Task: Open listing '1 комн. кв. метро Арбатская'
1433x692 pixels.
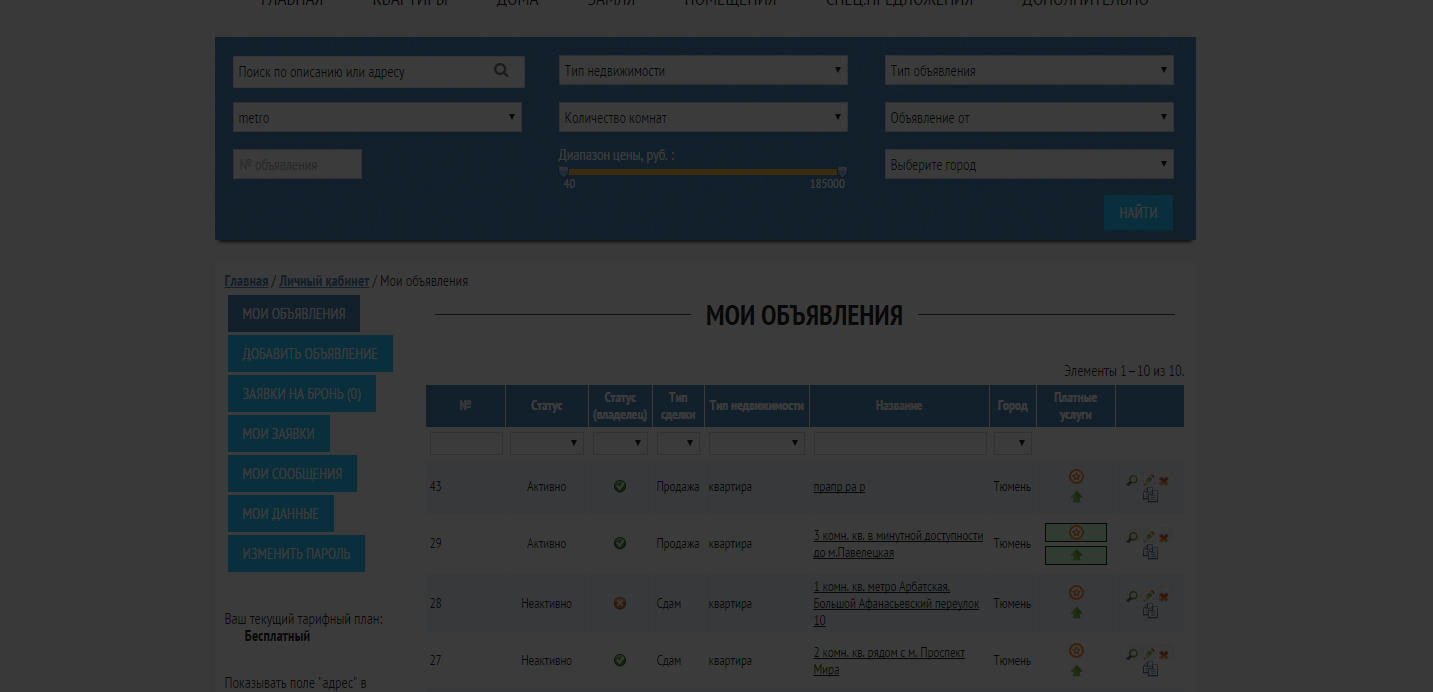Action: 896,604
